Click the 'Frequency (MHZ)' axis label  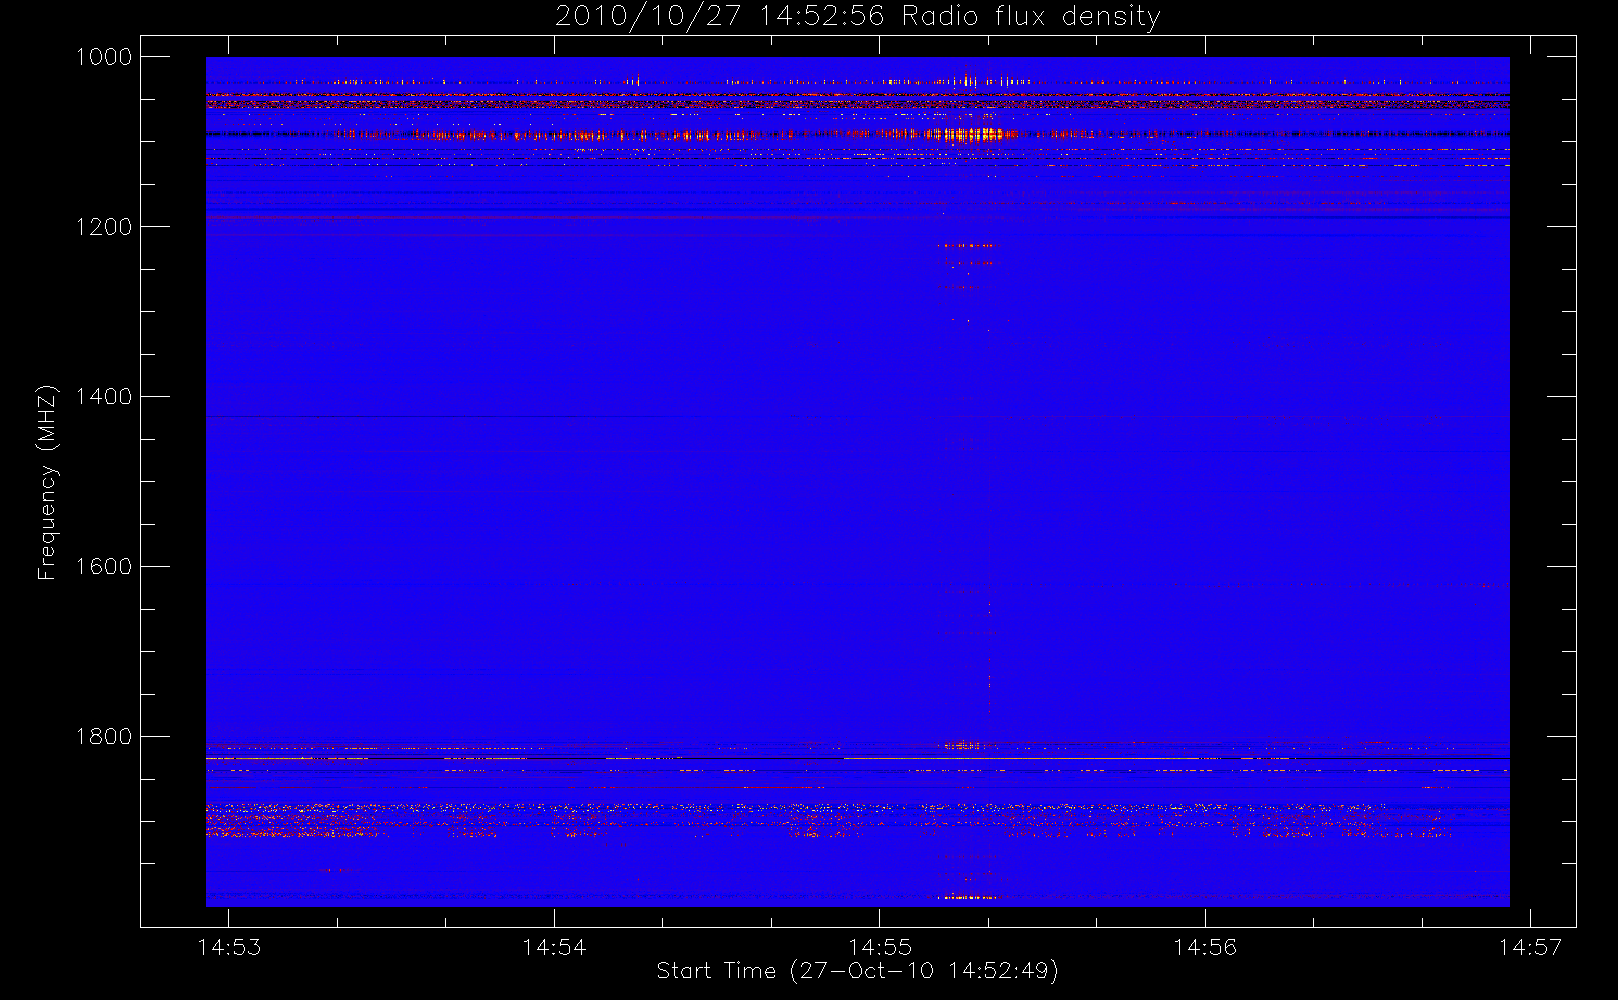coord(47,482)
